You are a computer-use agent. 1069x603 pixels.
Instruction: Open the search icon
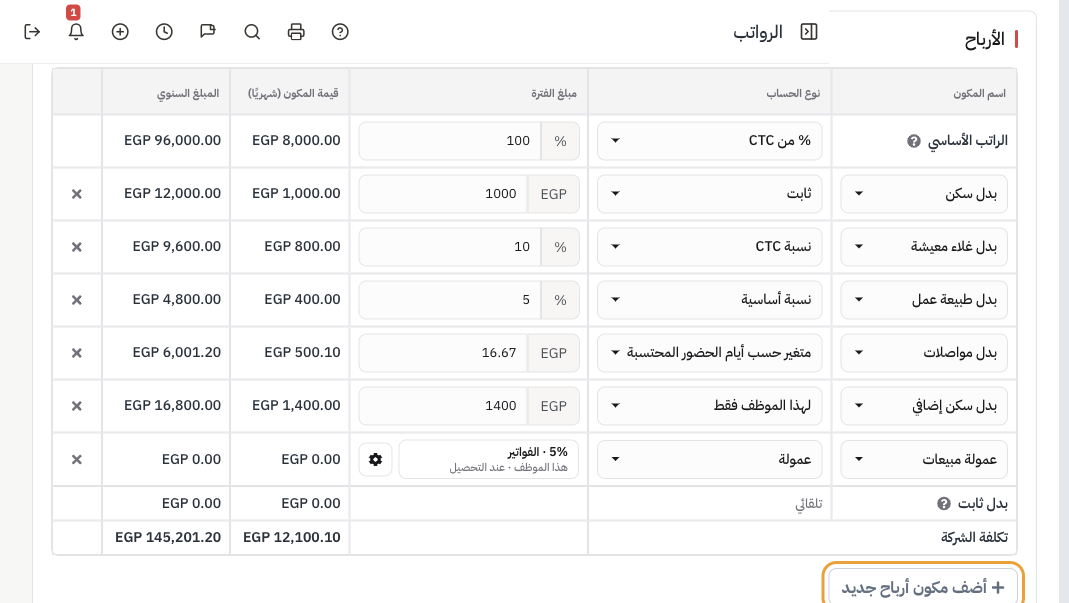click(x=252, y=32)
